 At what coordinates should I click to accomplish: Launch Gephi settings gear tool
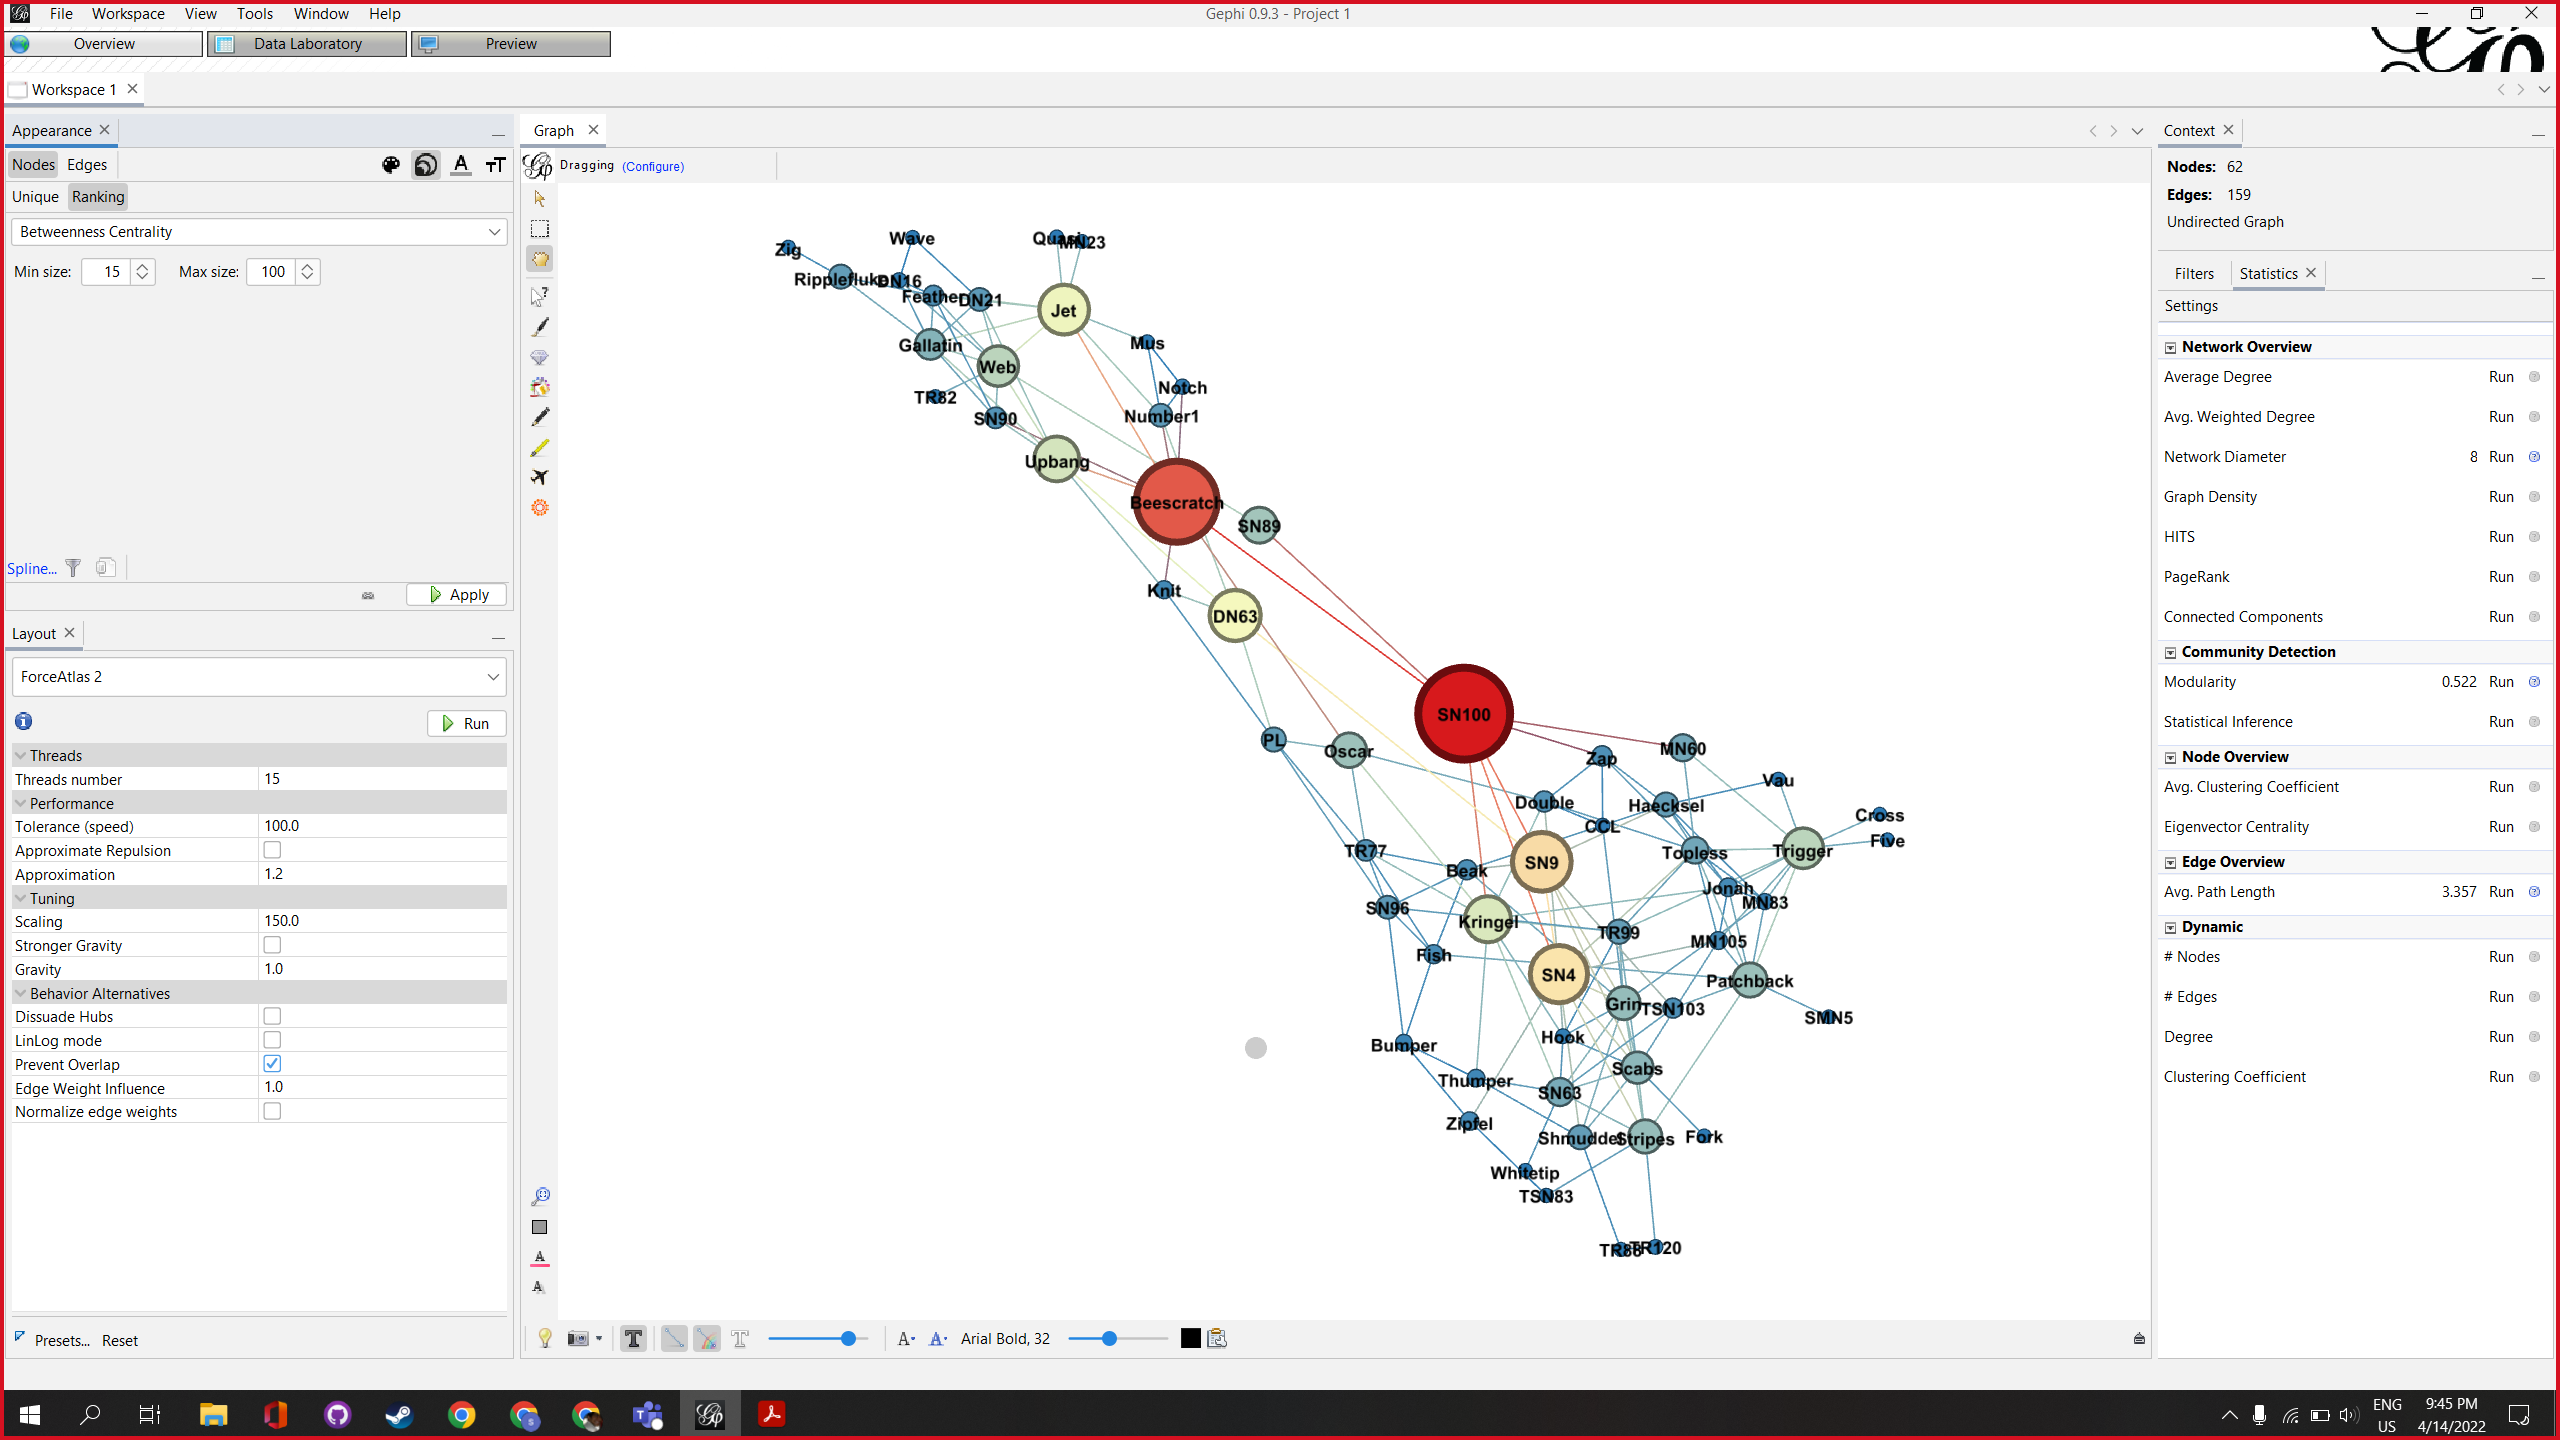(x=540, y=508)
